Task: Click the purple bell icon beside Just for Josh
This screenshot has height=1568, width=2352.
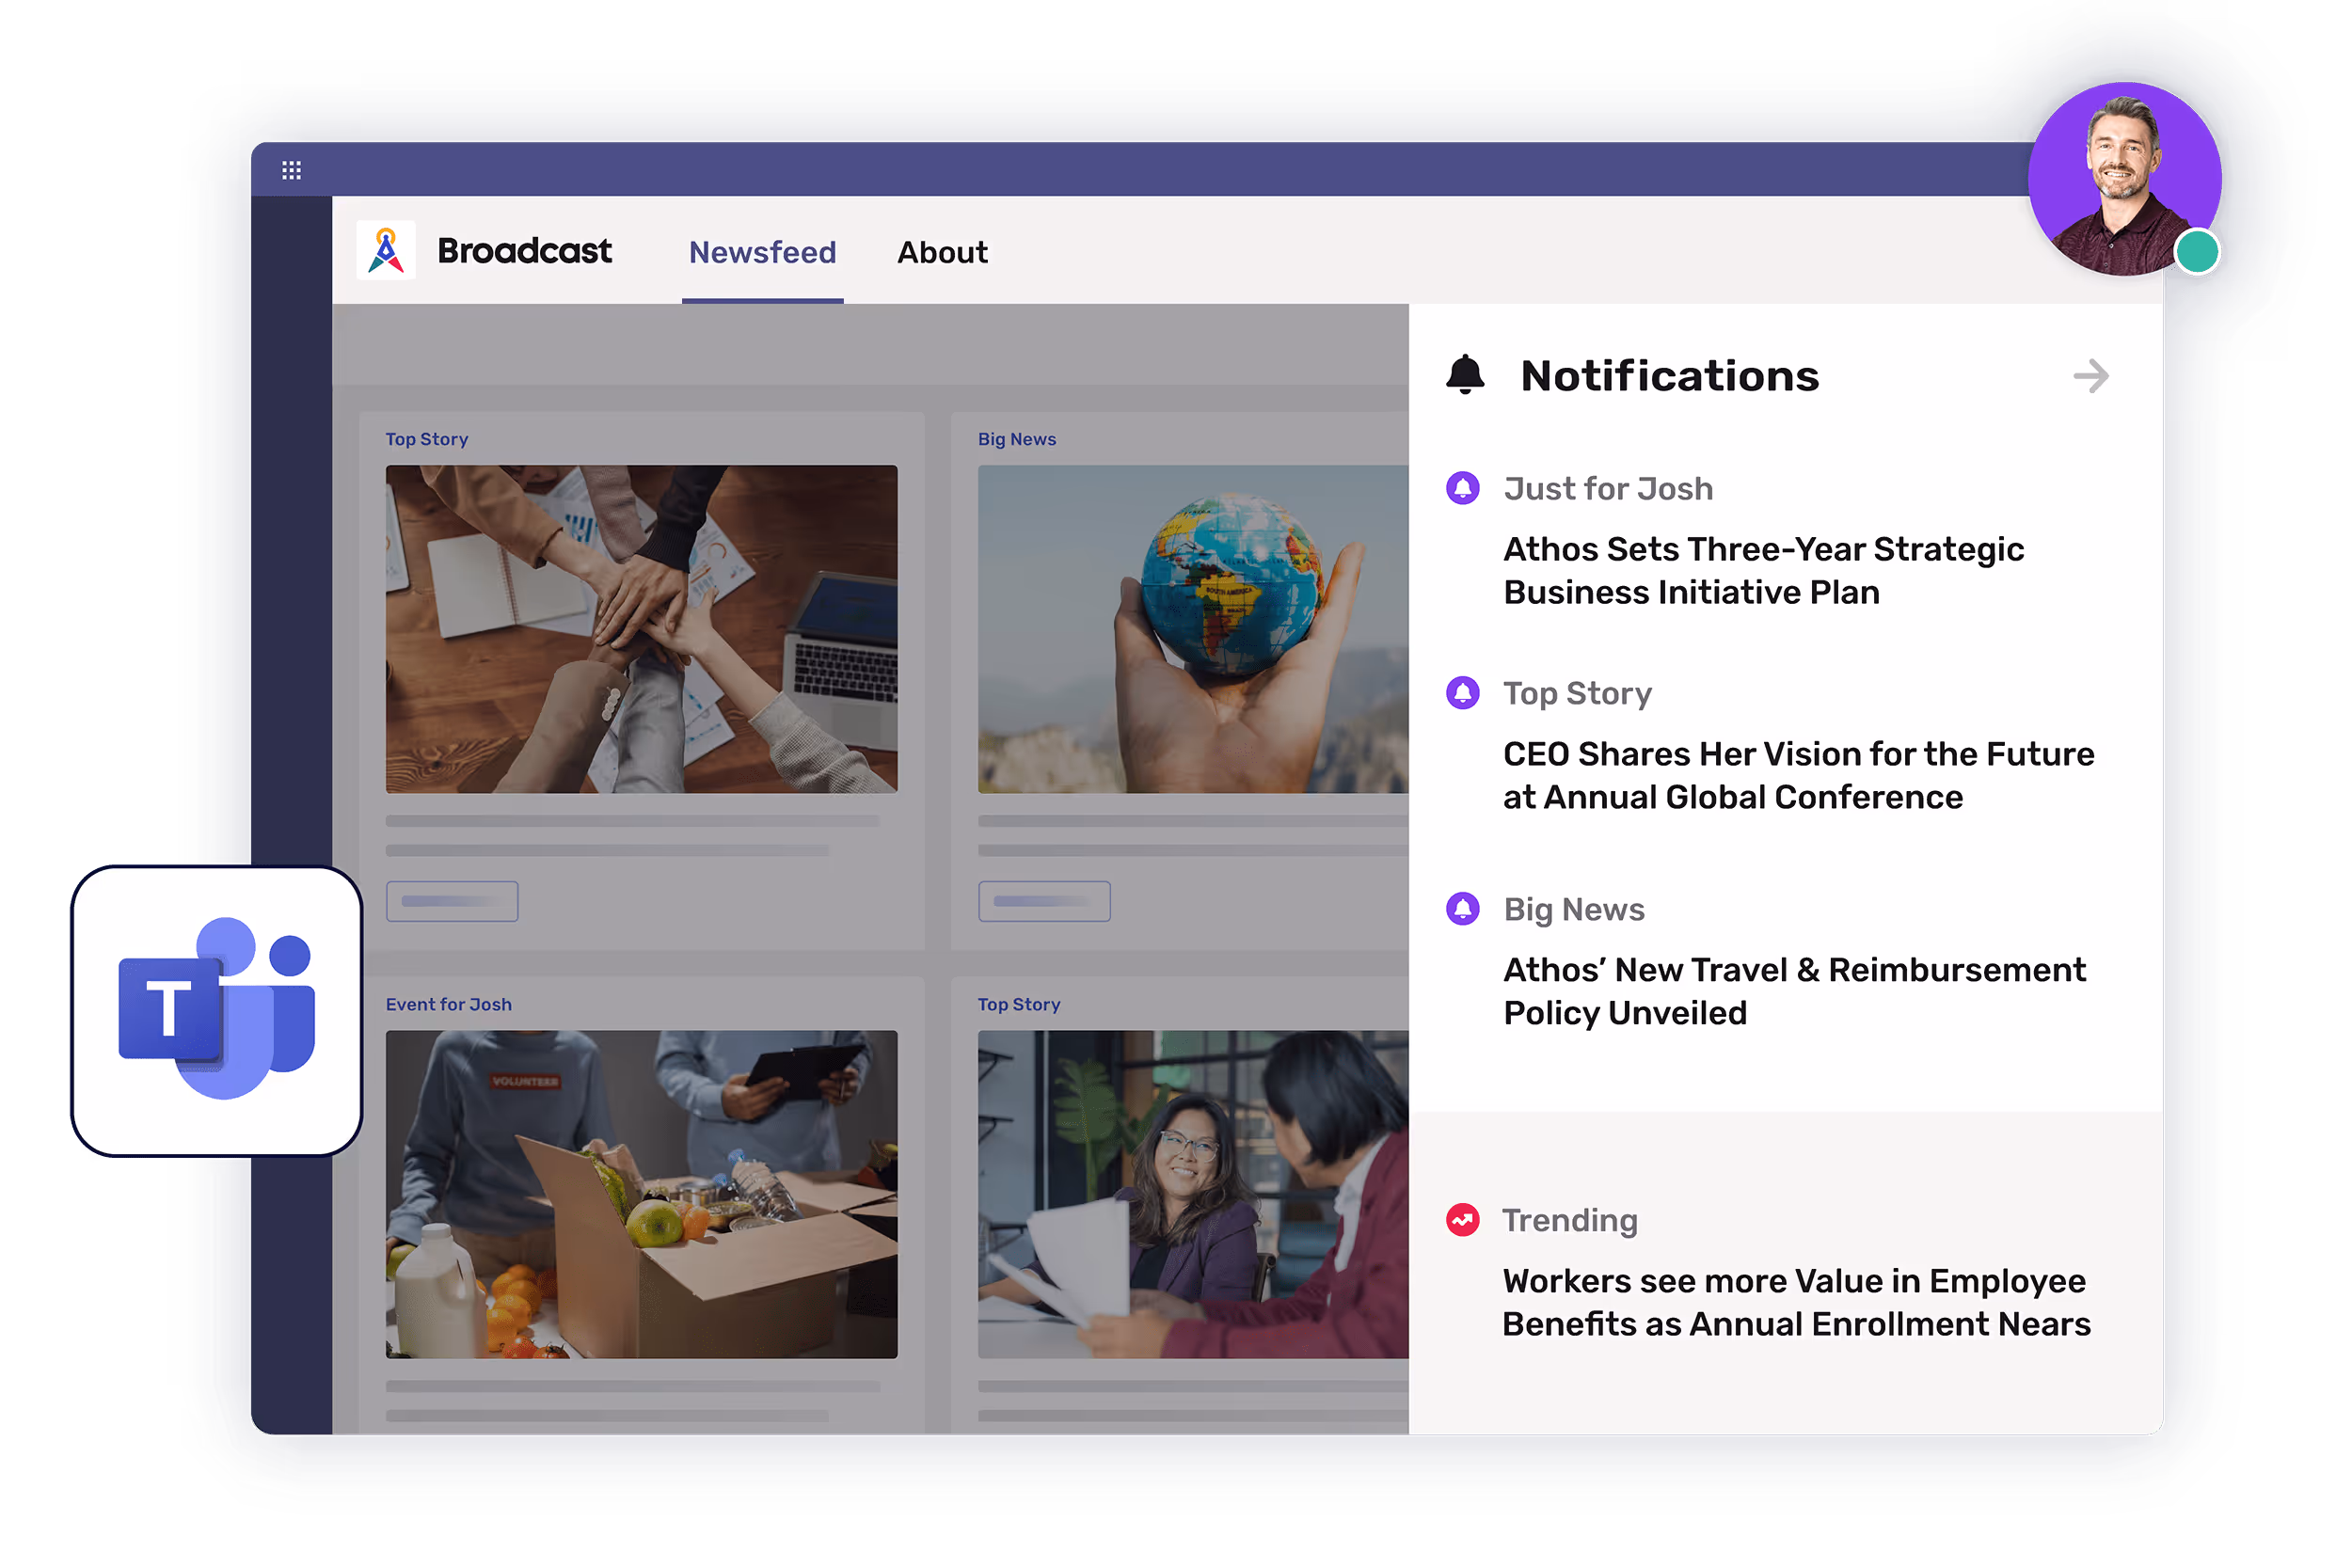Action: (1463, 488)
